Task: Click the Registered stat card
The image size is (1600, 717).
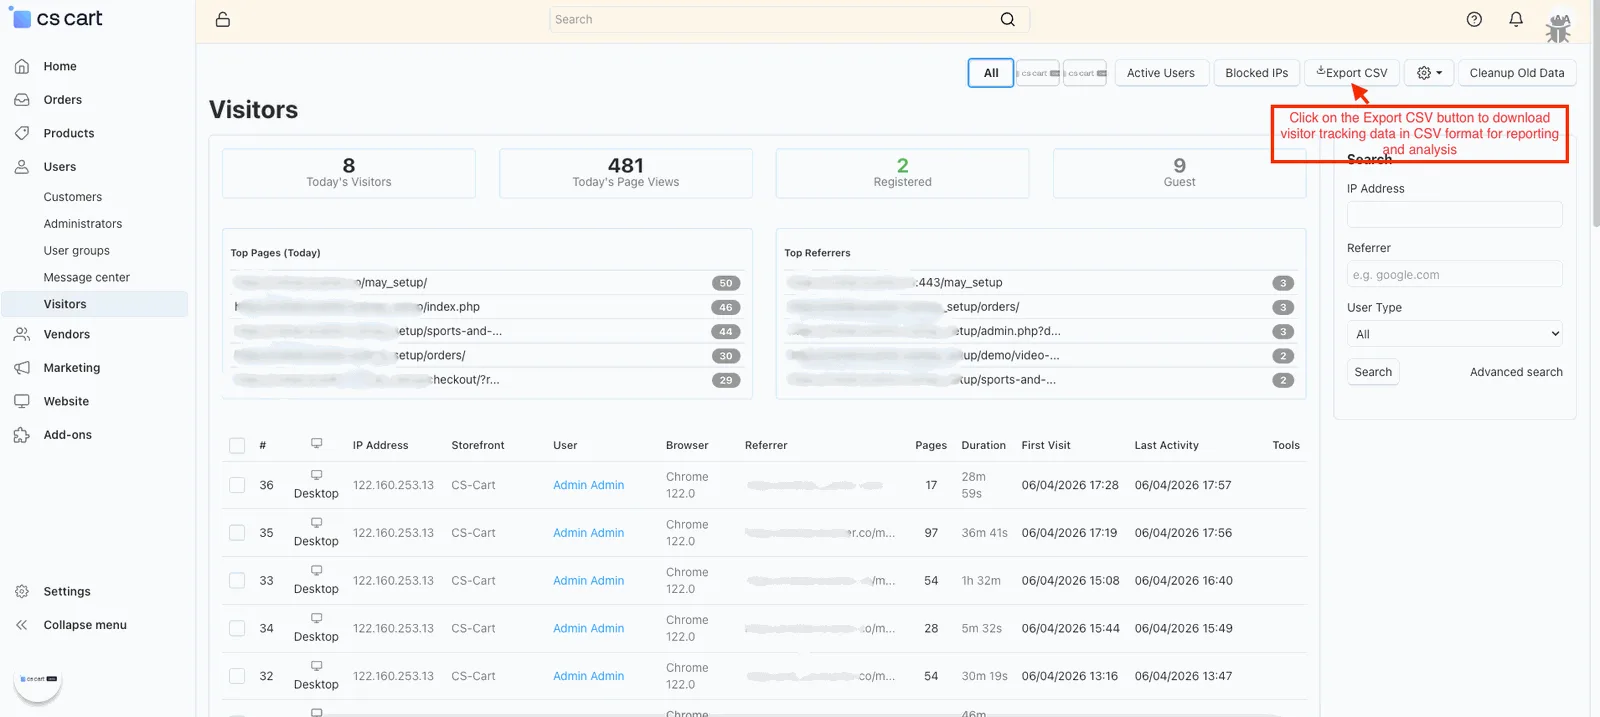Action: 902,173
